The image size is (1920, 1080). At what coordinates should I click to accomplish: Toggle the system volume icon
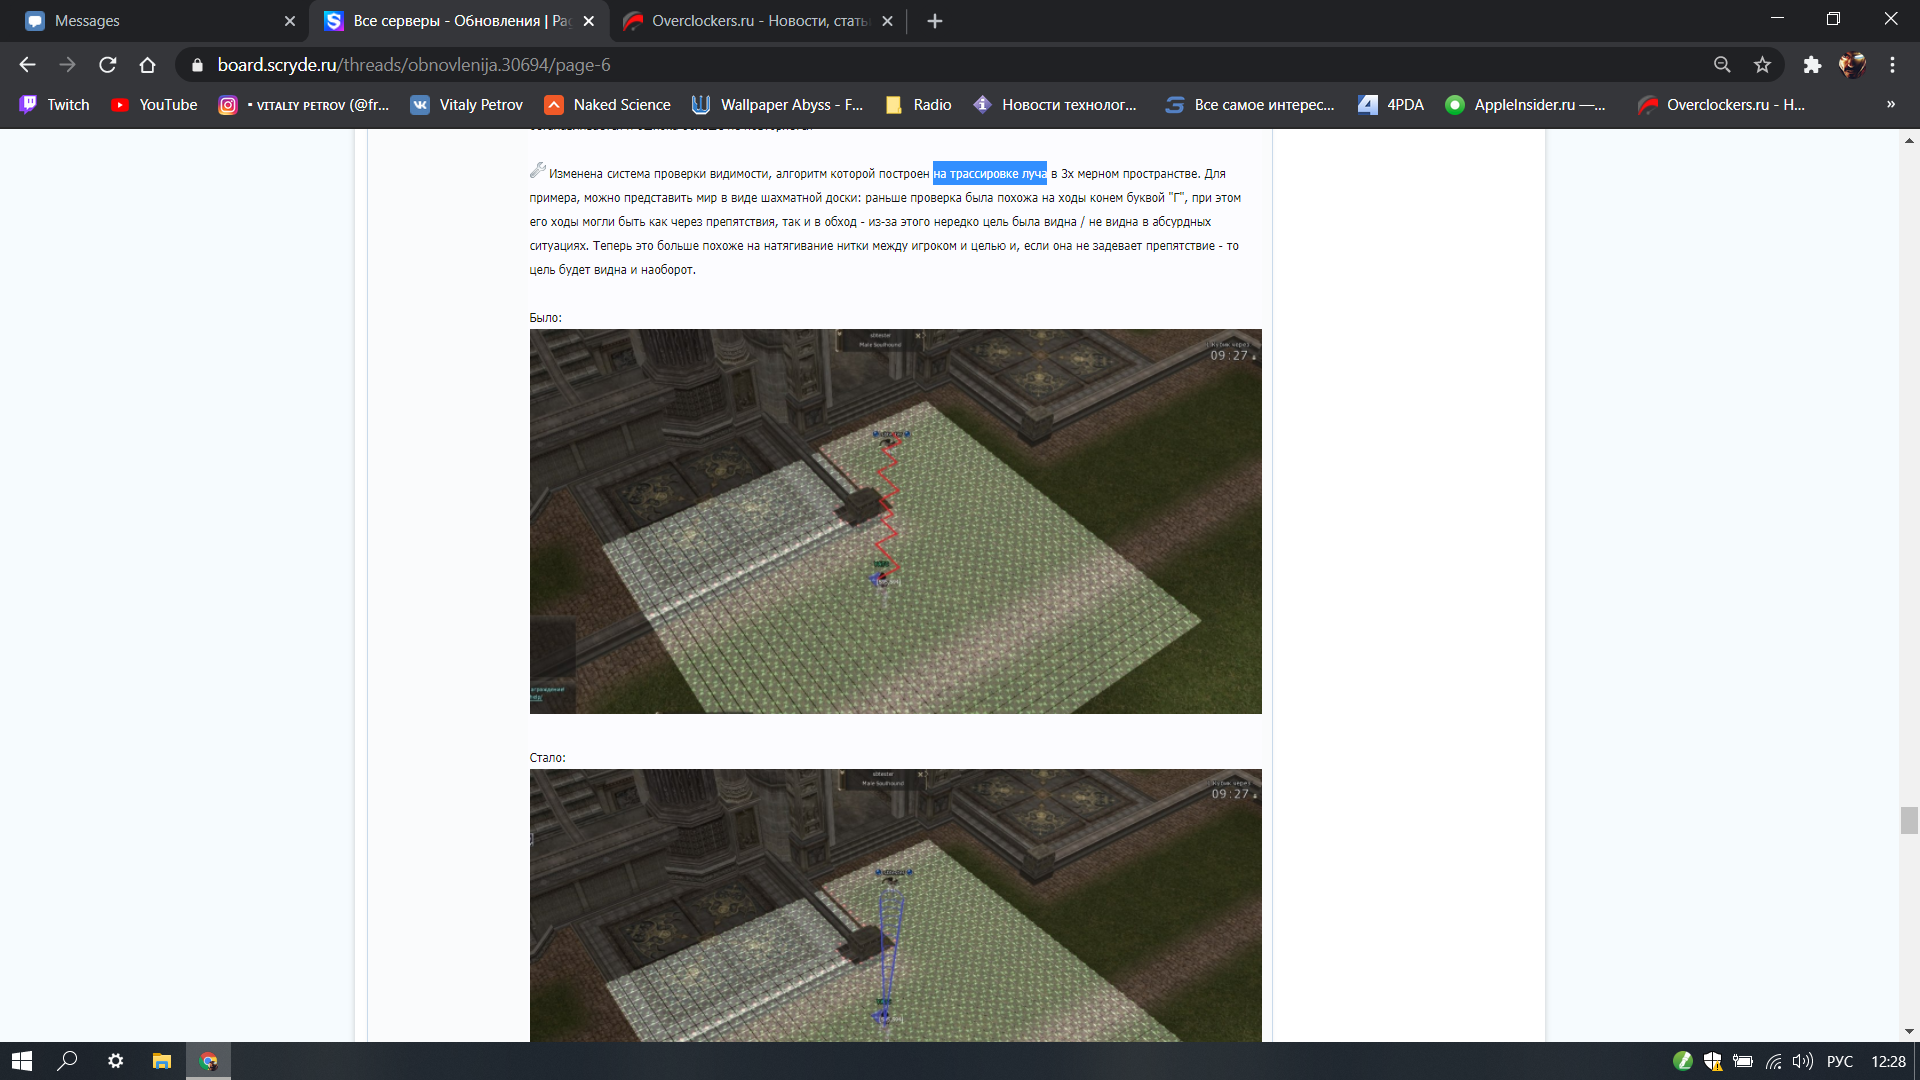point(1804,1060)
